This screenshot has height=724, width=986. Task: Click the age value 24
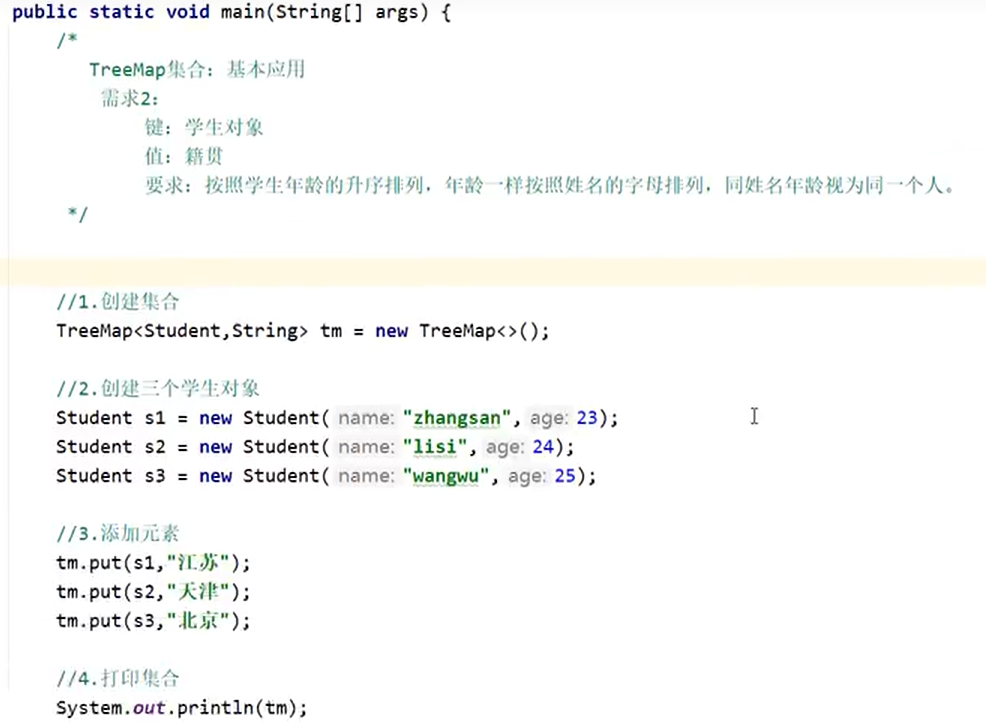click(543, 447)
